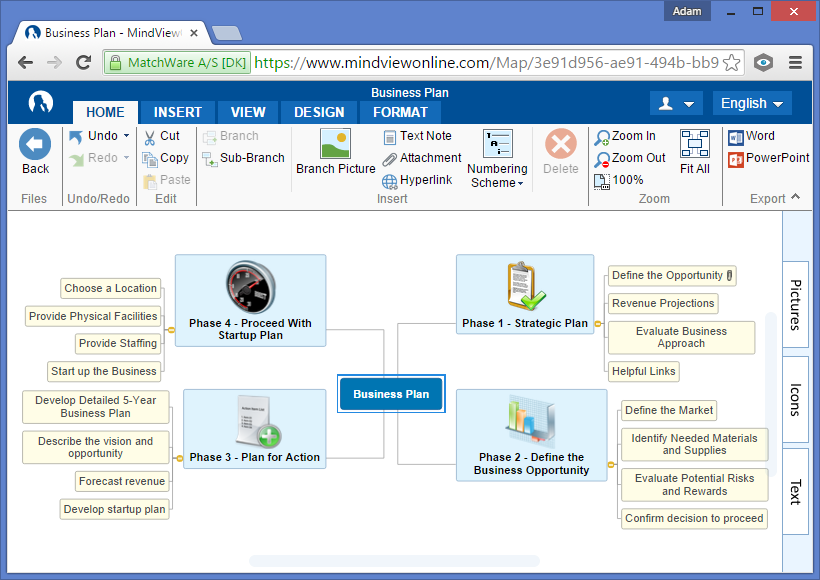Switch to the DESIGN ribbon tab

319,112
